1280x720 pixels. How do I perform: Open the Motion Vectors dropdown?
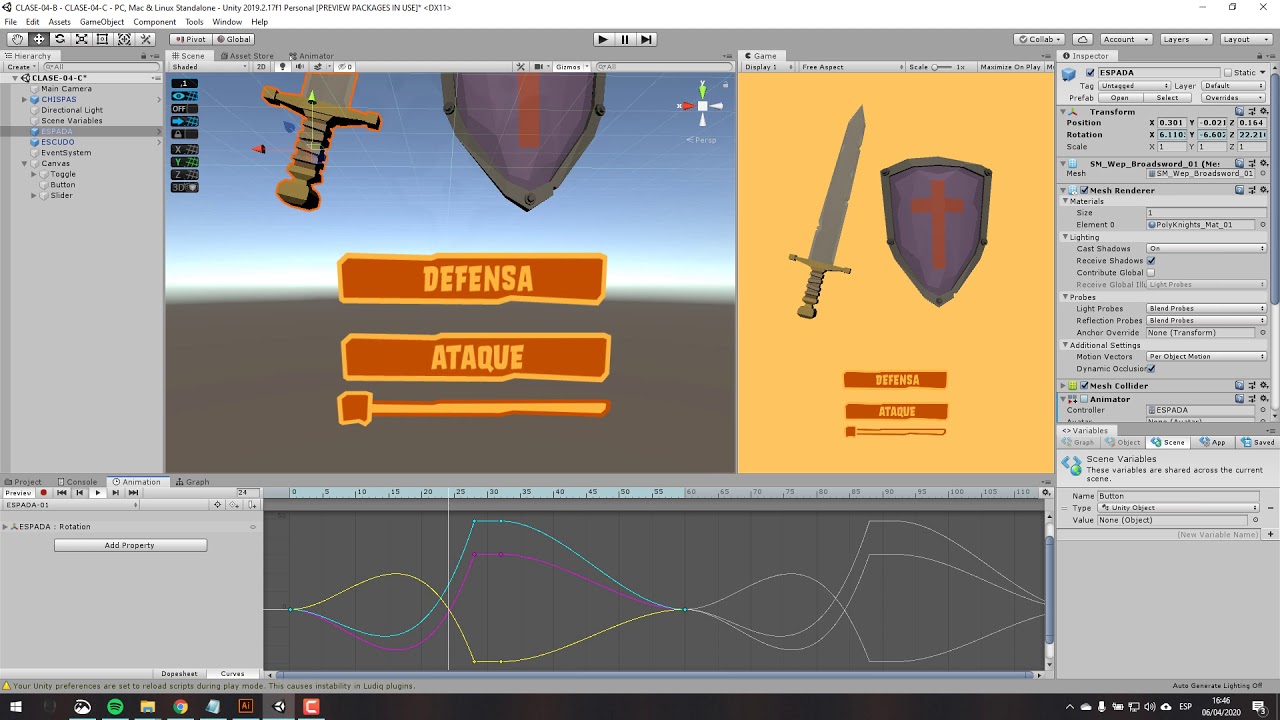pos(1206,356)
